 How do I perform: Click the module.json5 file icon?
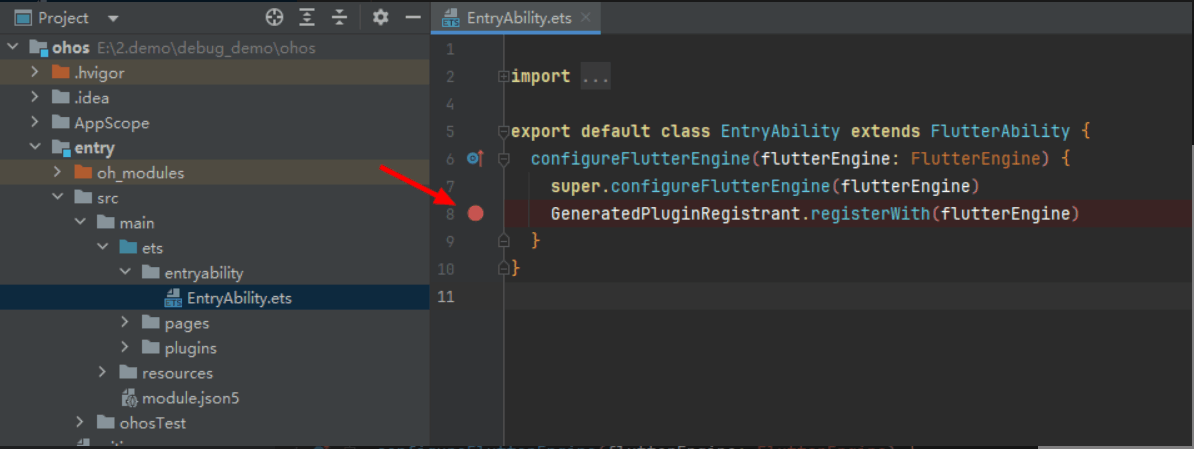coord(129,398)
